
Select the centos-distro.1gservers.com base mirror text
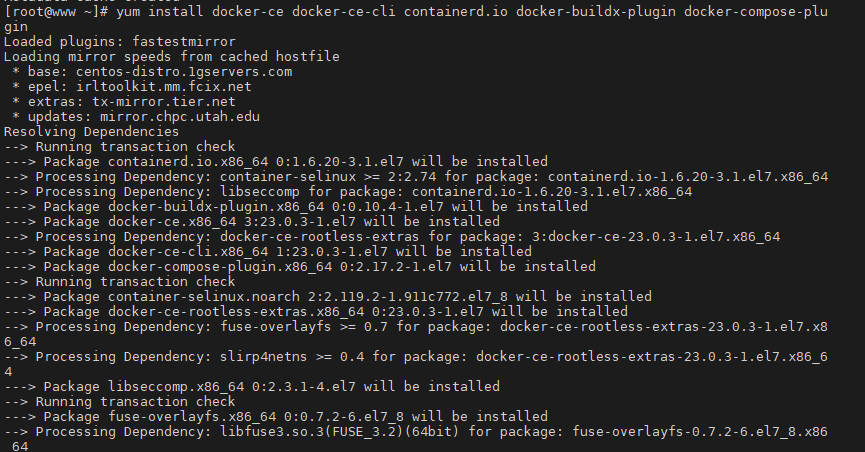click(x=185, y=71)
